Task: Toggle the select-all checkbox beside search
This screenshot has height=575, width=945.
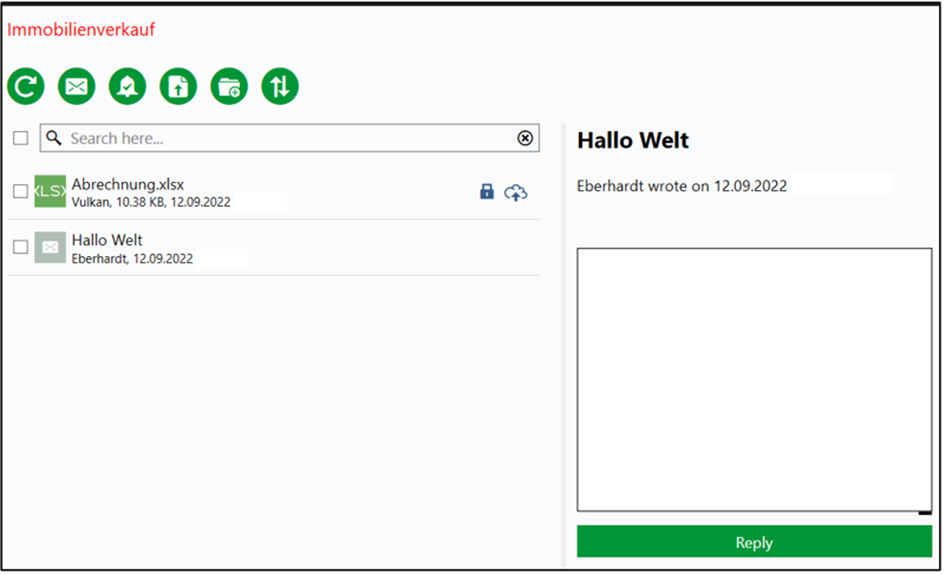Action: [20, 138]
